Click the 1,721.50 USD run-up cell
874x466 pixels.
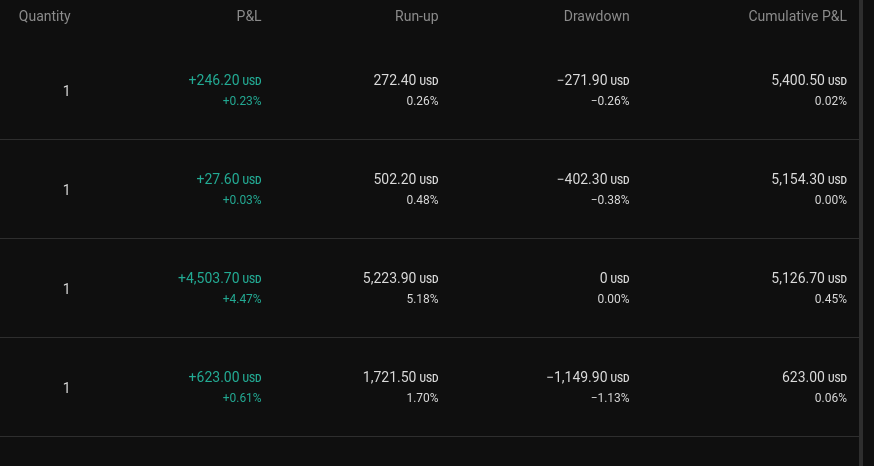[401, 377]
